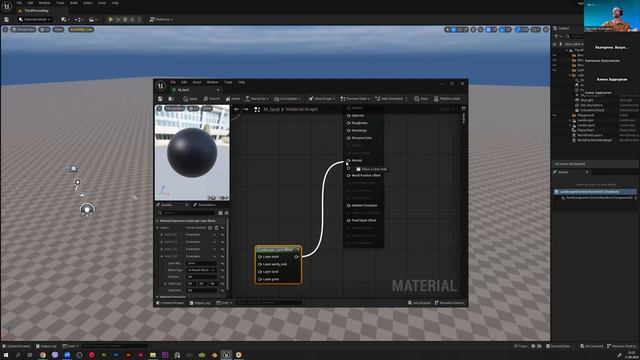
Task: Click the Layer rock input pin
Action: [260, 257]
